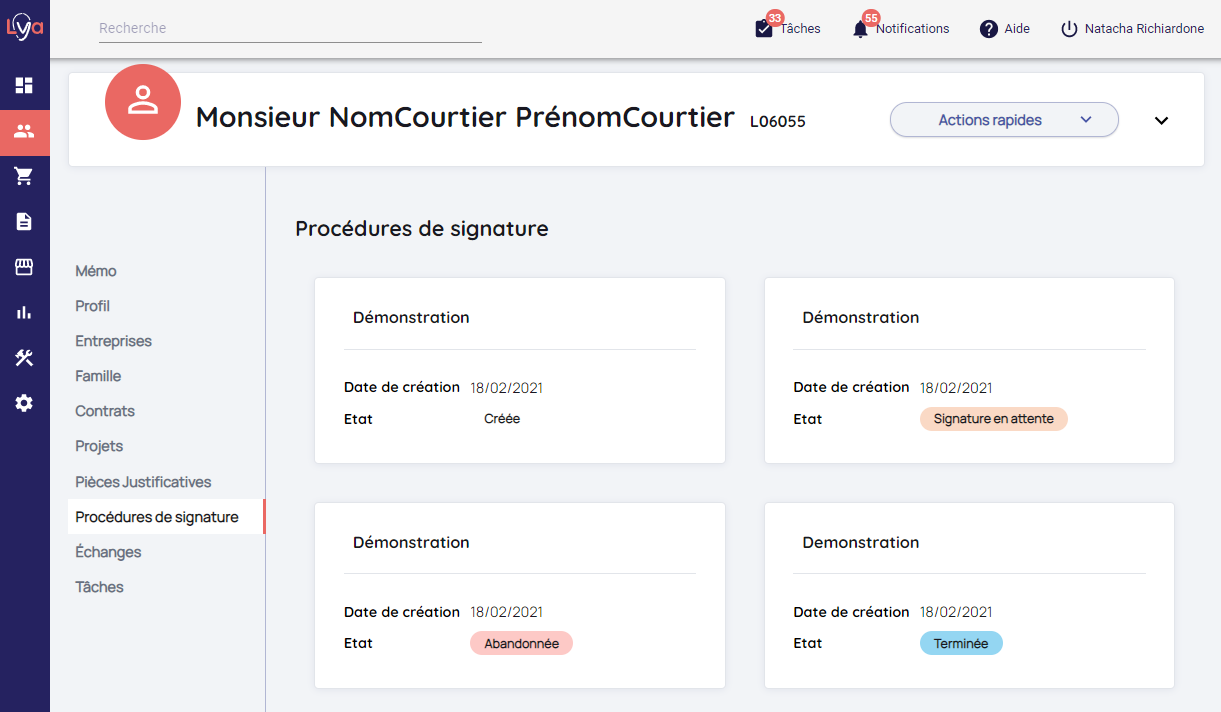
Task: Open the Tâches checklist icon in header
Action: coord(764,29)
